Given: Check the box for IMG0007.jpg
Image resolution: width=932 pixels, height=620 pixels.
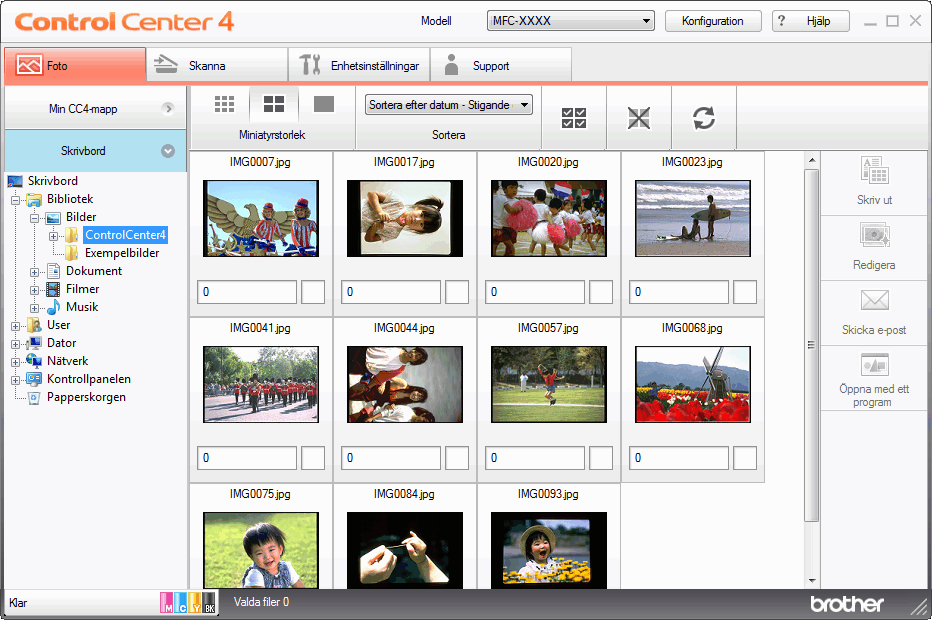Looking at the screenshot, I should [313, 292].
